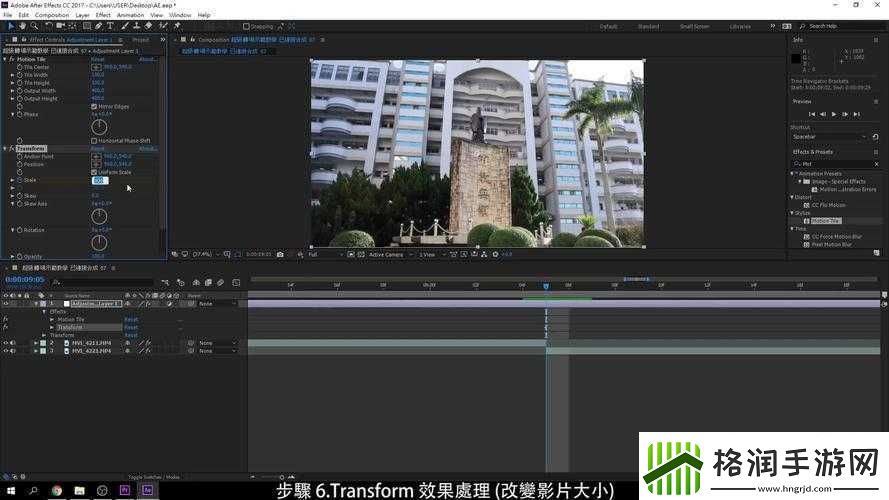Image resolution: width=889 pixels, height=500 pixels.
Task: Click Reset next to Motion Tile effect
Action: click(x=98, y=60)
